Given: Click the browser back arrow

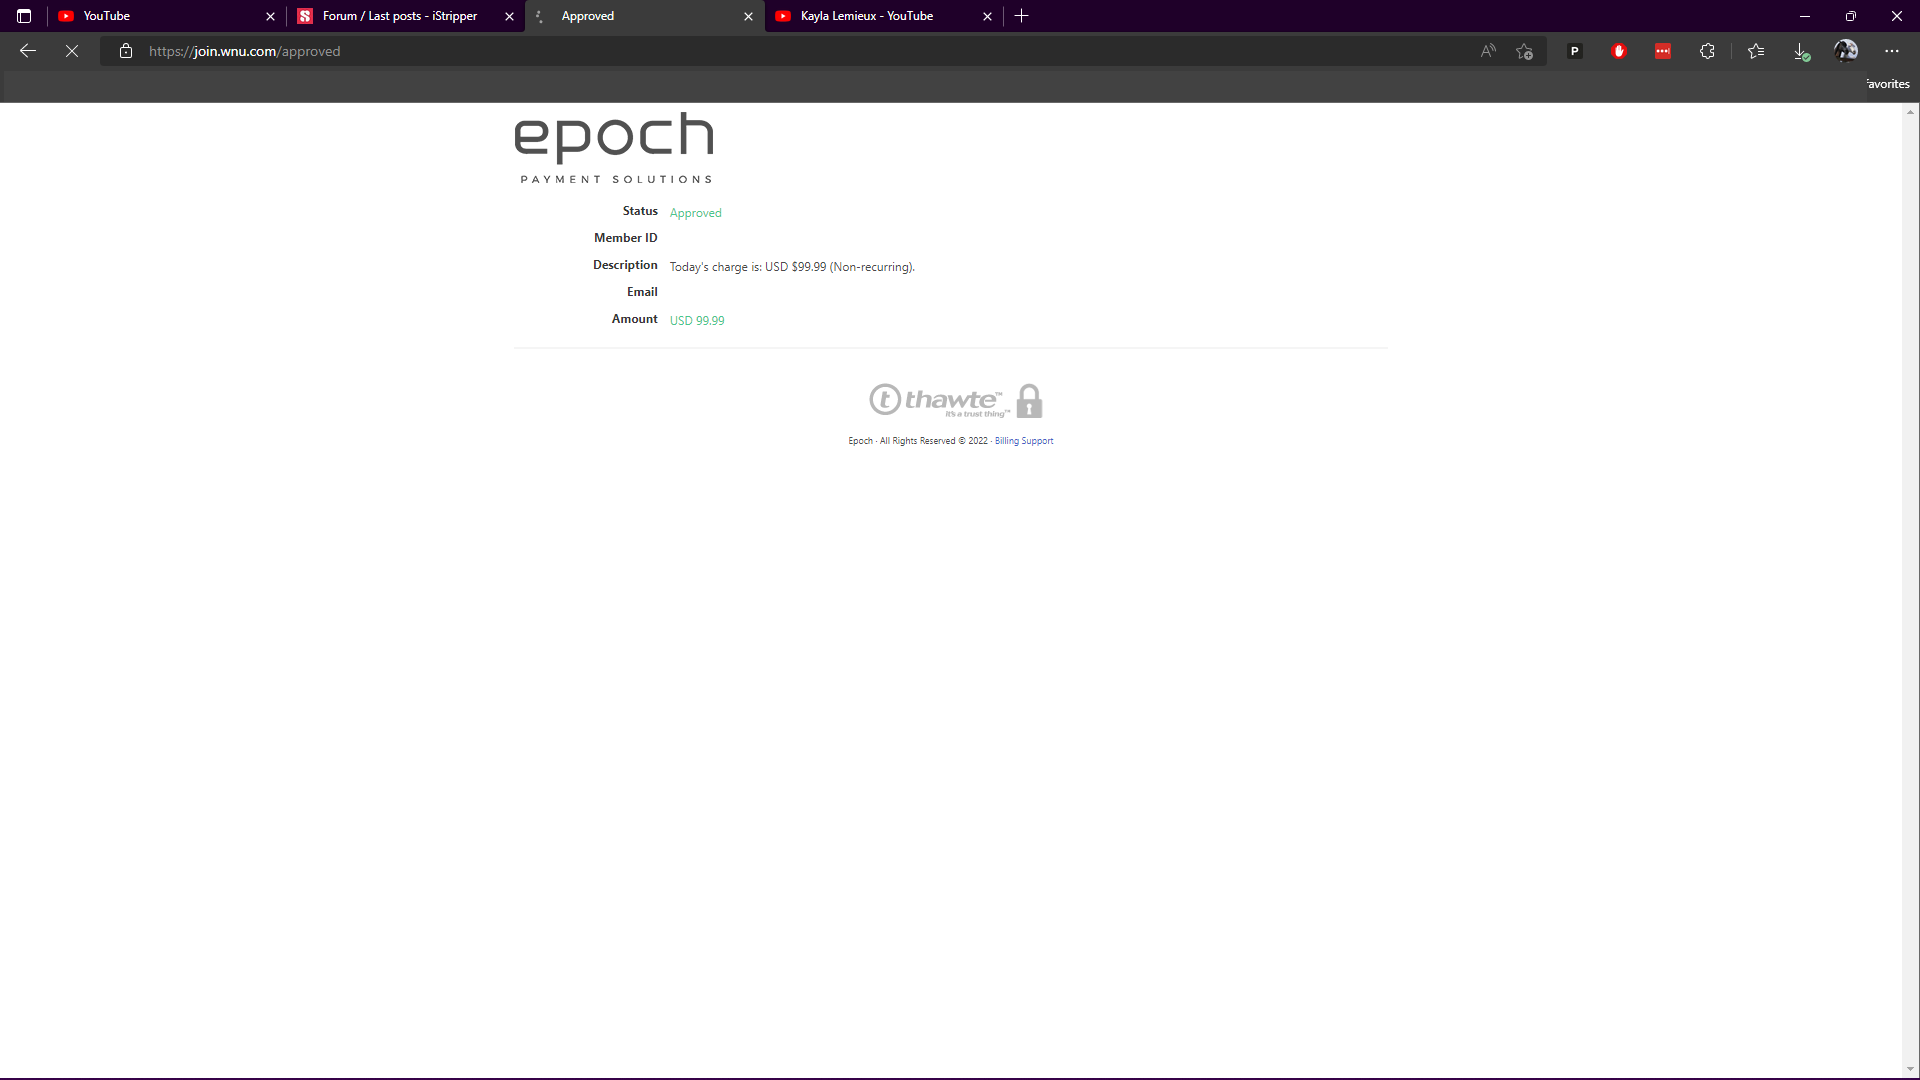Looking at the screenshot, I should click(28, 51).
